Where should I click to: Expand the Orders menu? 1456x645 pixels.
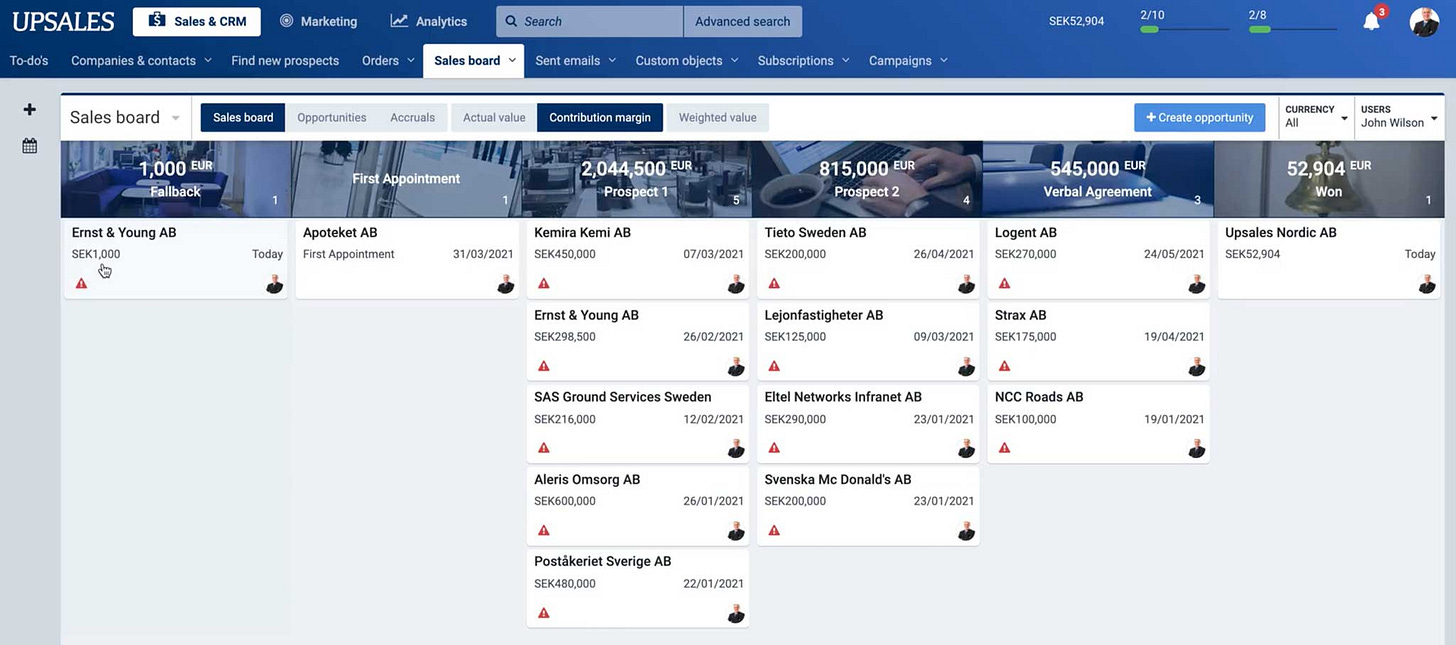click(388, 60)
